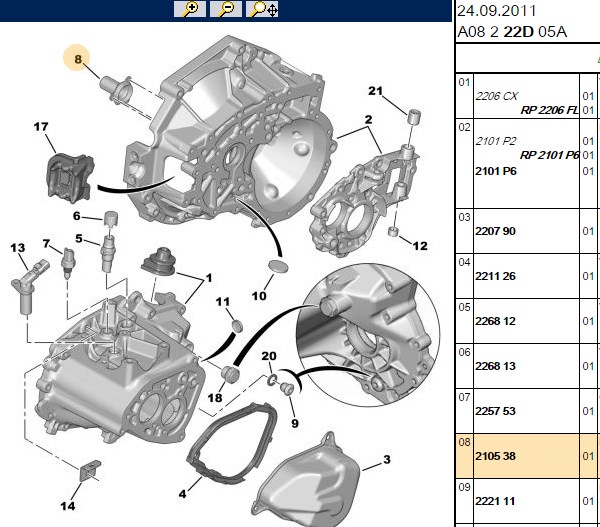Viewport: 600px width, 527px height.
Task: Click callout number 20 in diagram
Action: click(269, 356)
